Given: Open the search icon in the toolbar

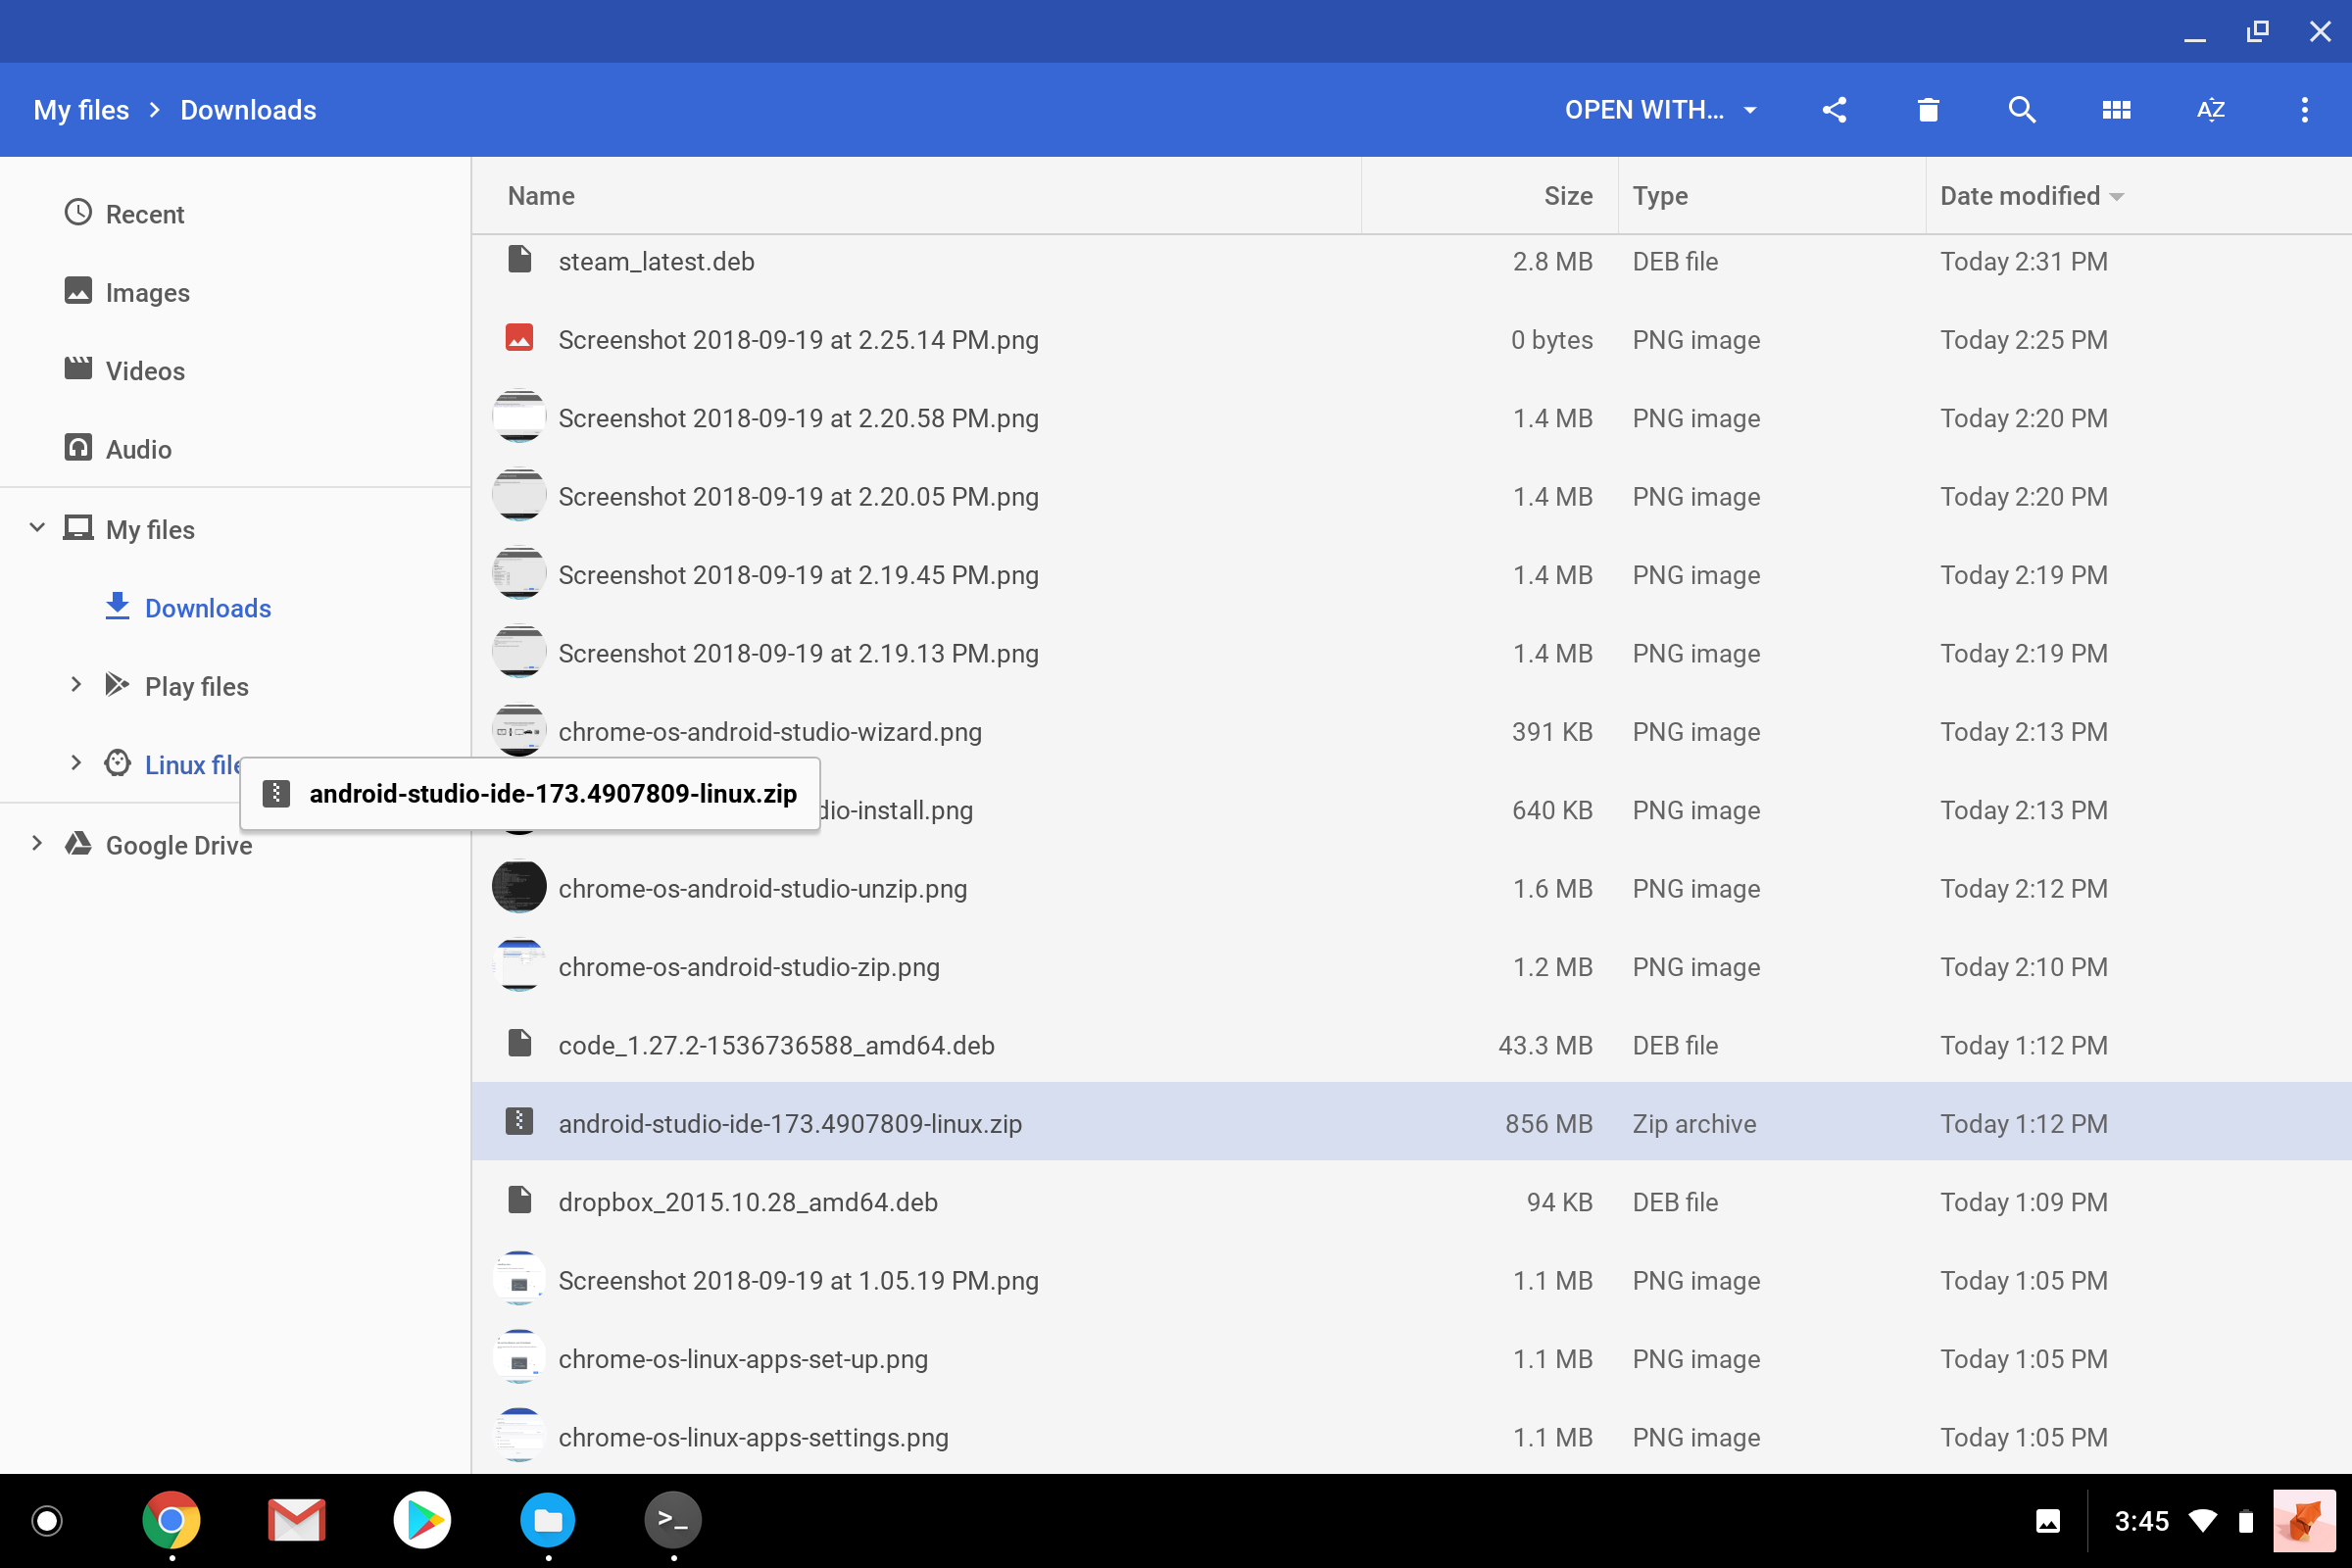Looking at the screenshot, I should pos(2021,110).
